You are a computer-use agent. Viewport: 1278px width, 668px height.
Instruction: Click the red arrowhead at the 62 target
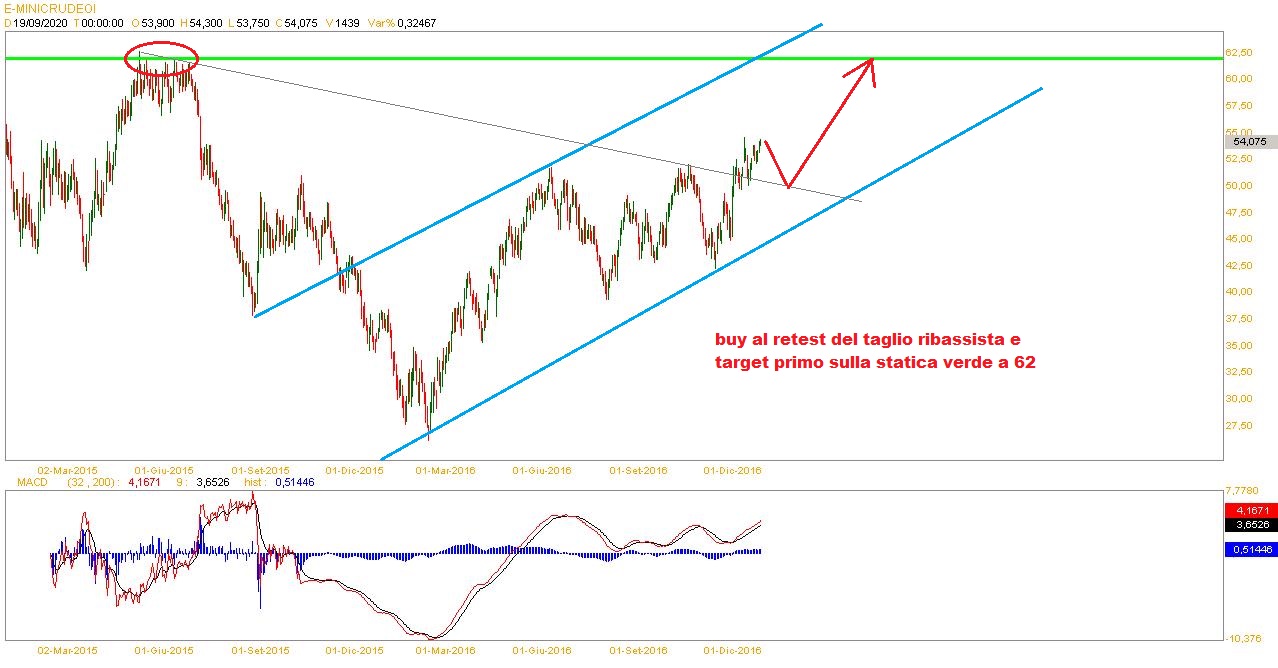point(872,60)
